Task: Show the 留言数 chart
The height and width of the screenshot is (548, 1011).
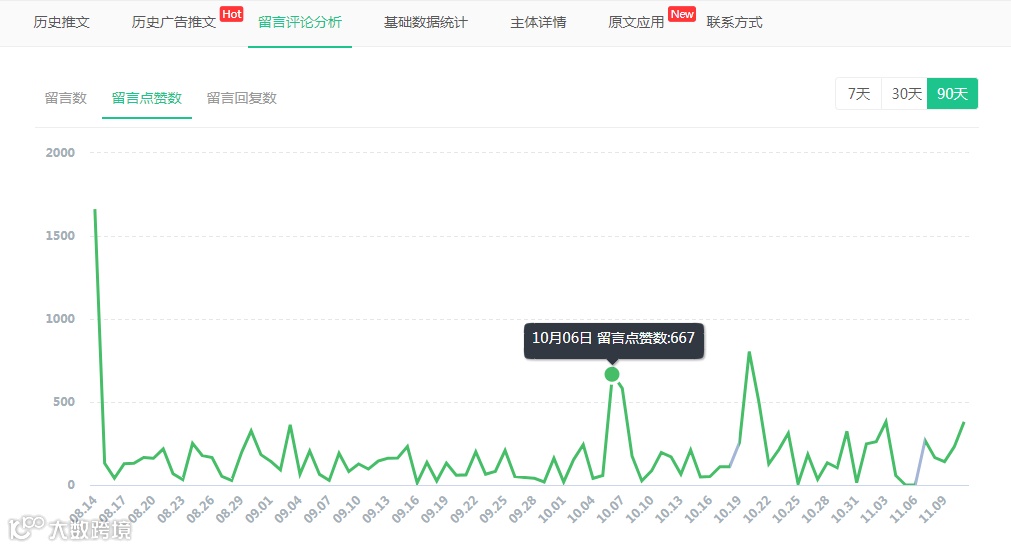Action: pos(66,98)
